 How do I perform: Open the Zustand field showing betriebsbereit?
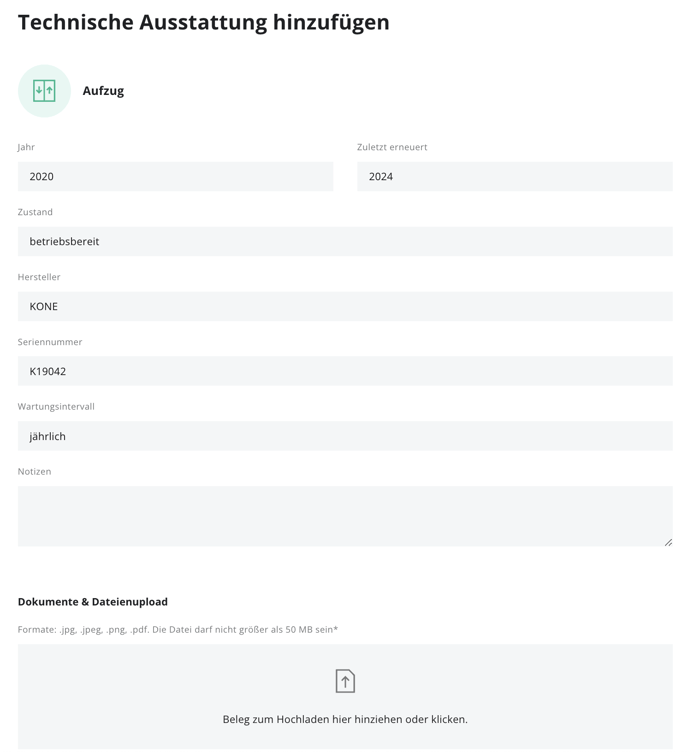tap(345, 241)
